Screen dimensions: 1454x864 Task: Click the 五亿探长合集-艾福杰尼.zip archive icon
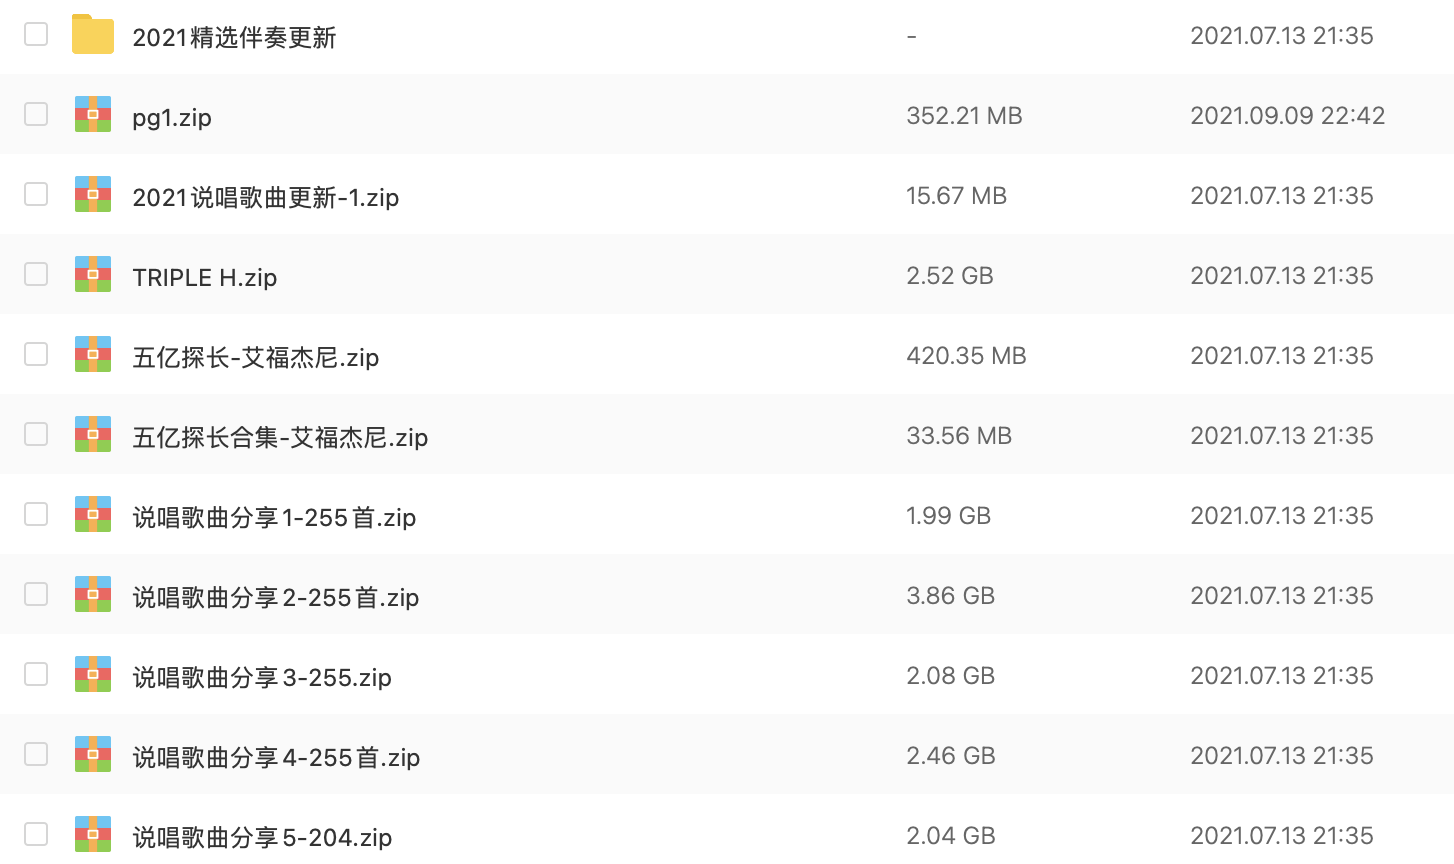pos(93,435)
